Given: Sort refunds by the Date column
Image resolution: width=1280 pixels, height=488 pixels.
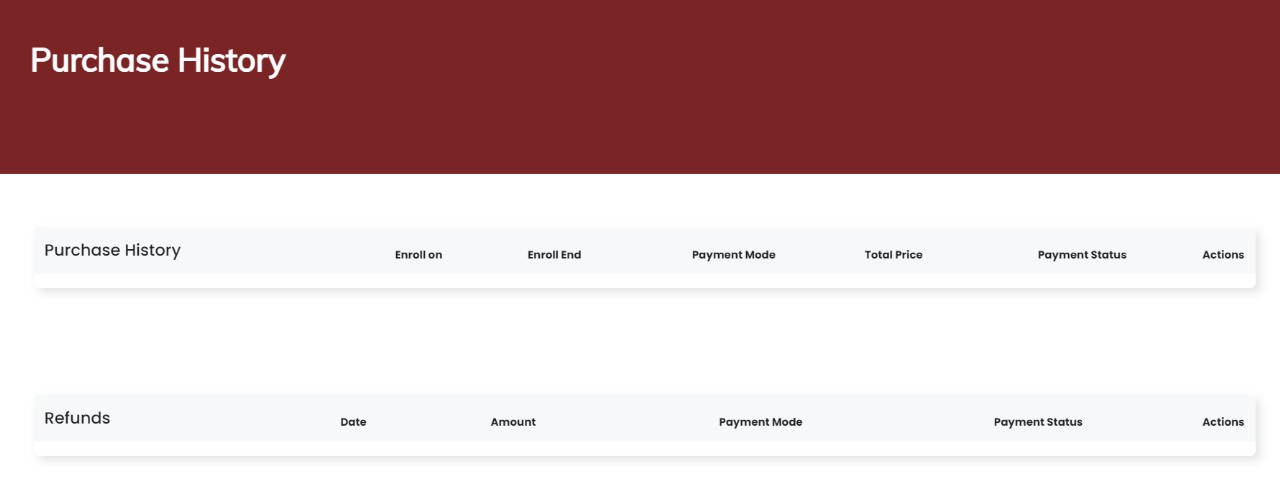Looking at the screenshot, I should point(353,422).
